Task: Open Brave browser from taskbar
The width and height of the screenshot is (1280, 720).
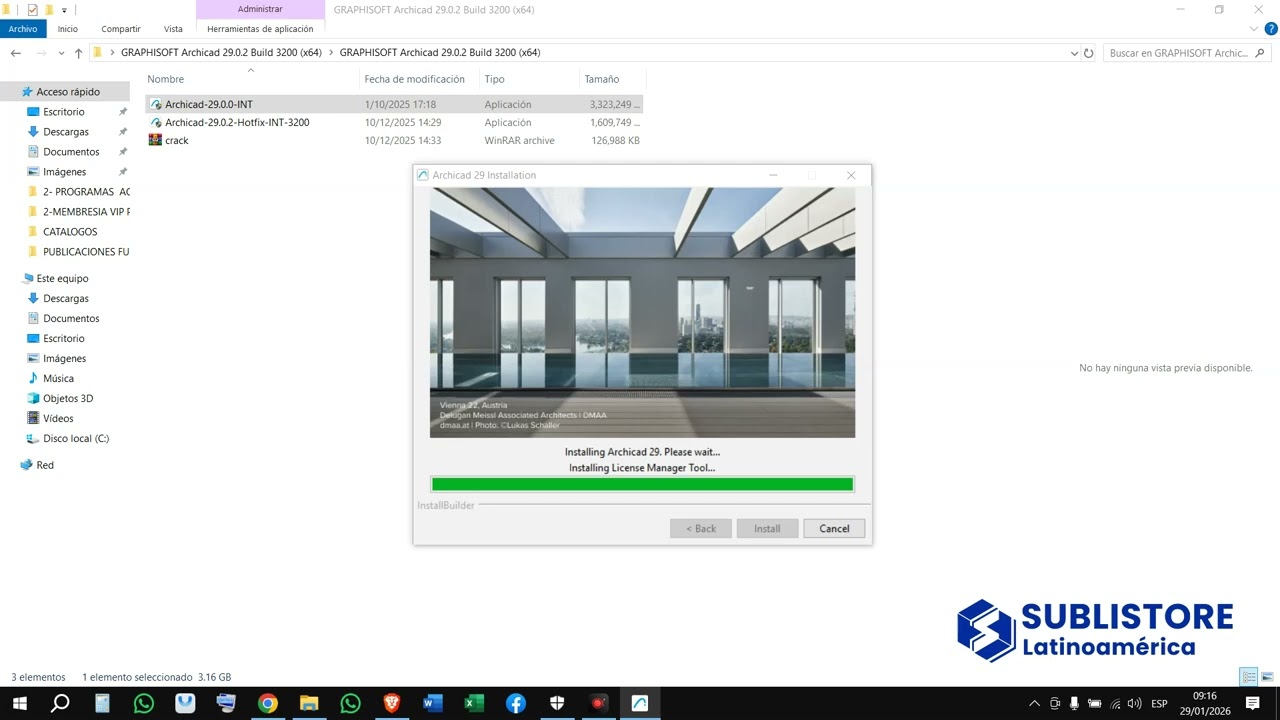Action: pyautogui.click(x=392, y=703)
